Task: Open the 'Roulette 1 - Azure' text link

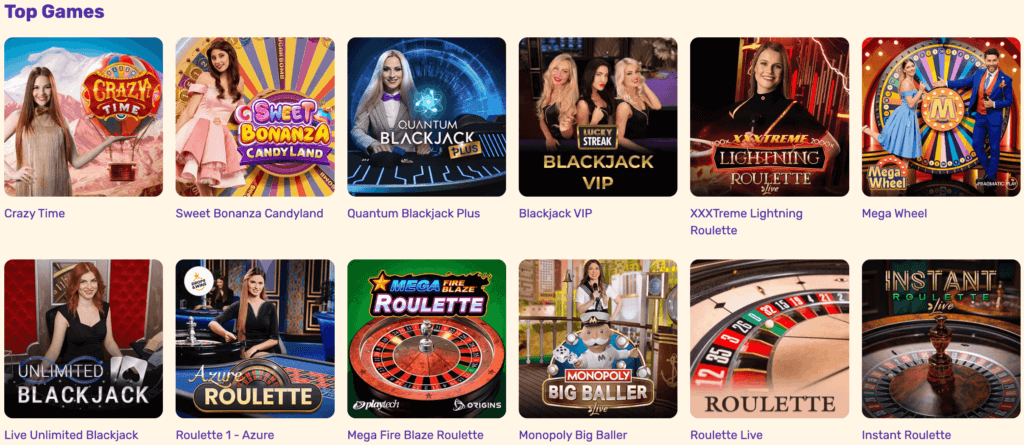Action: 225,435
